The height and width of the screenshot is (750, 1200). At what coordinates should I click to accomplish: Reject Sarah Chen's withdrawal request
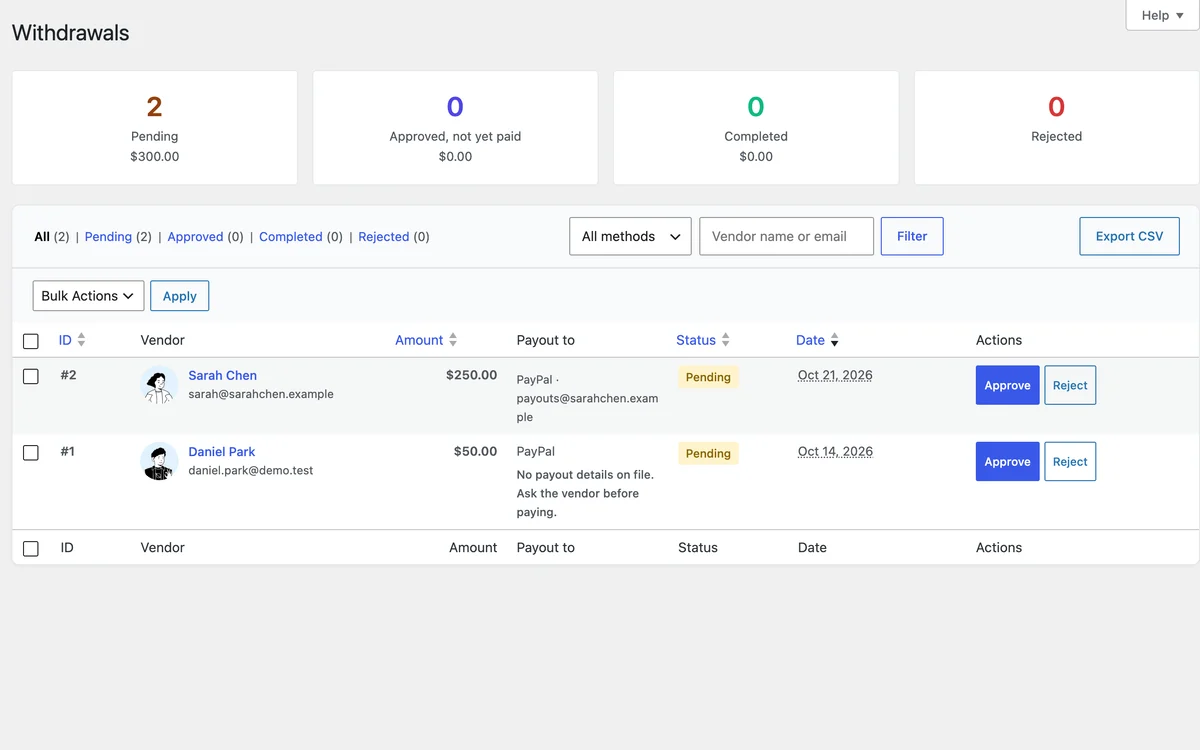[x=1070, y=385]
